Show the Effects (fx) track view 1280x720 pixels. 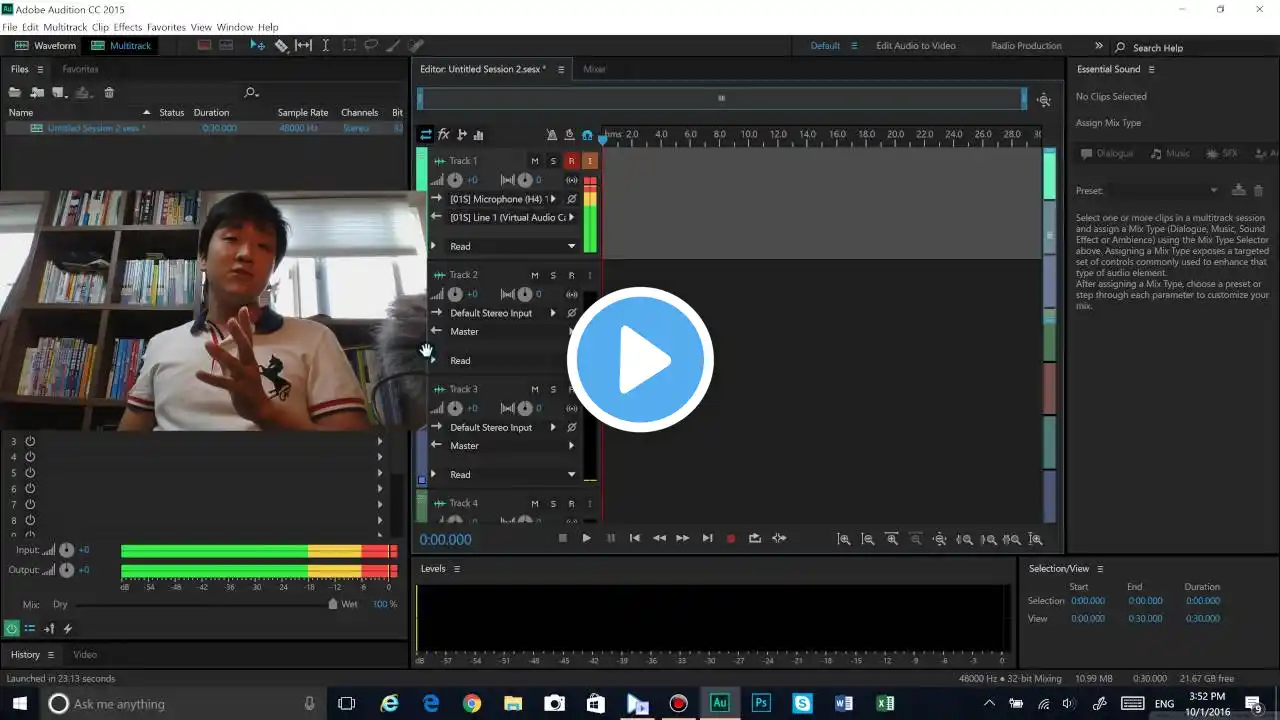pyautogui.click(x=444, y=134)
